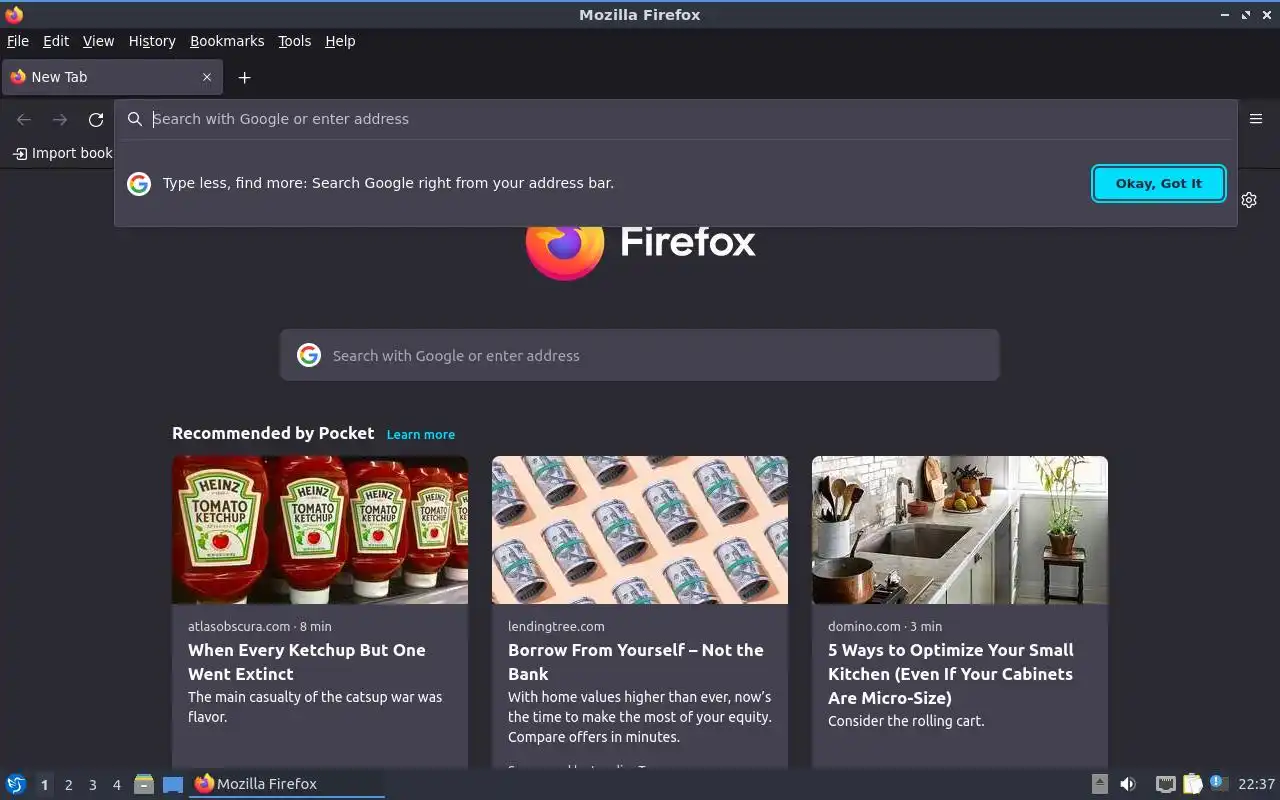Image resolution: width=1280 pixels, height=800 pixels.
Task: Click the magnifier icon in address bar
Action: [x=135, y=119]
